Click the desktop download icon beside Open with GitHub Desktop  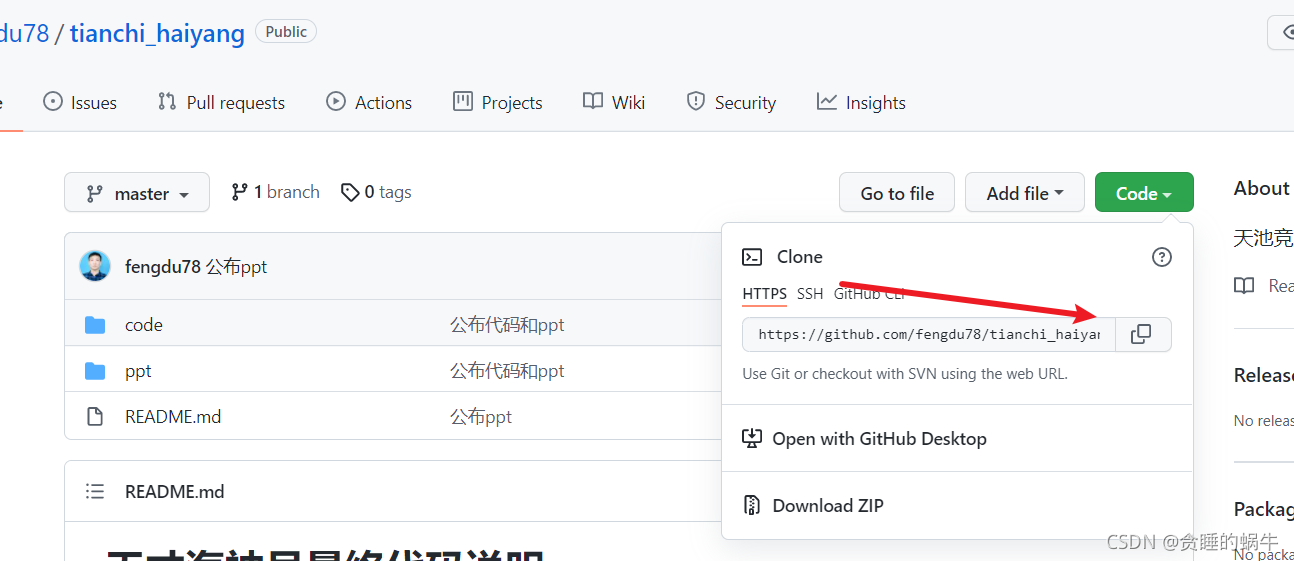(752, 438)
